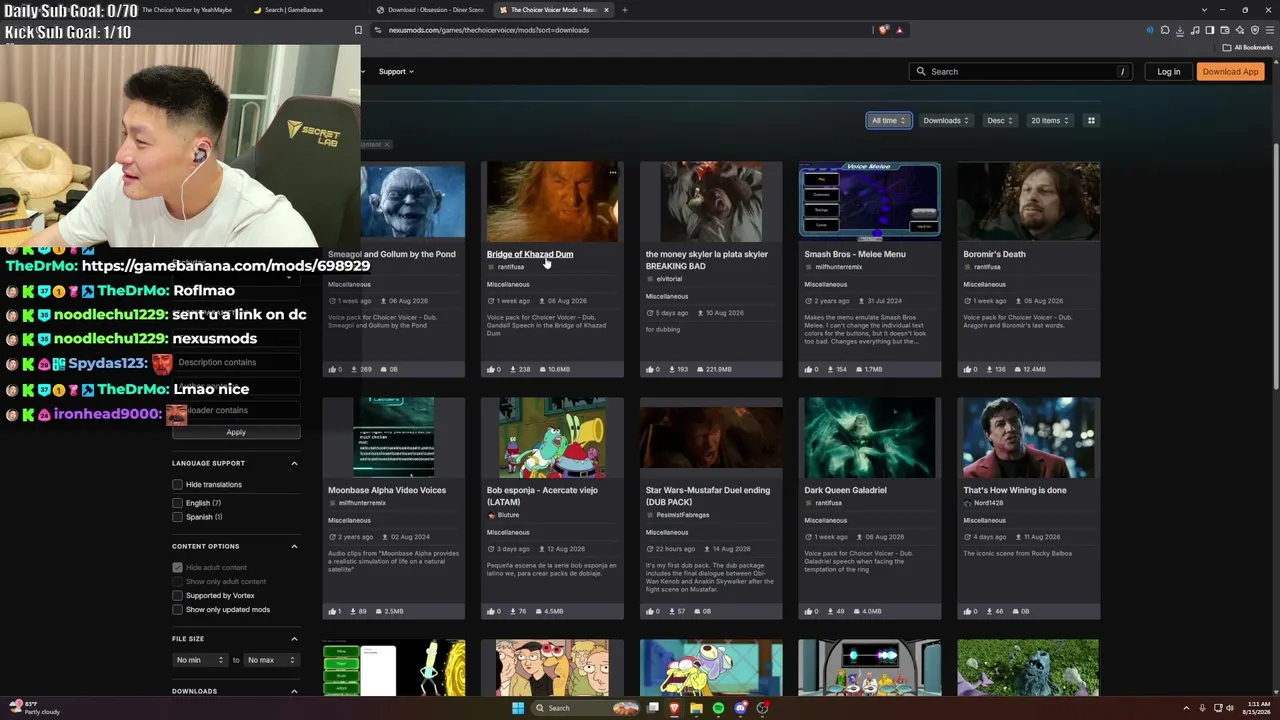Open the All Bookmarks folder

coord(1248,47)
